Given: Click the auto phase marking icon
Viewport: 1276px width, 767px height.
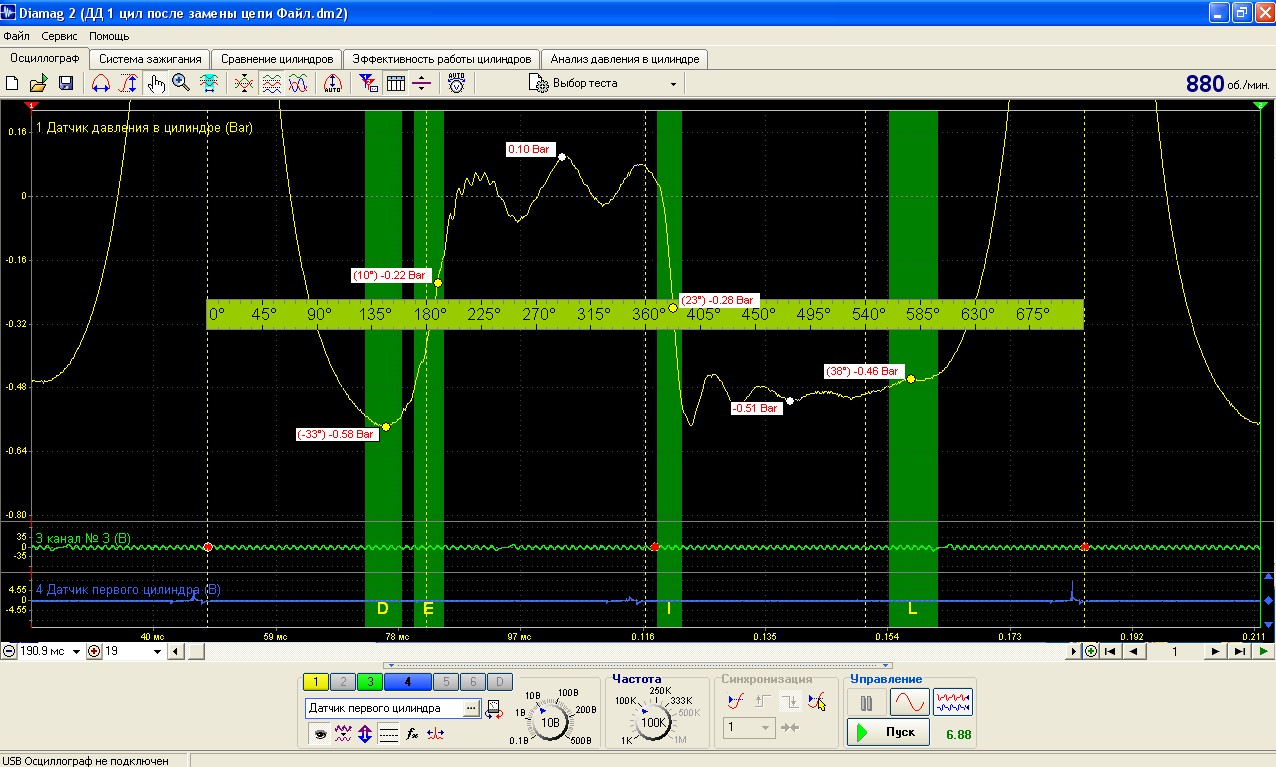Looking at the screenshot, I should pos(333,84).
